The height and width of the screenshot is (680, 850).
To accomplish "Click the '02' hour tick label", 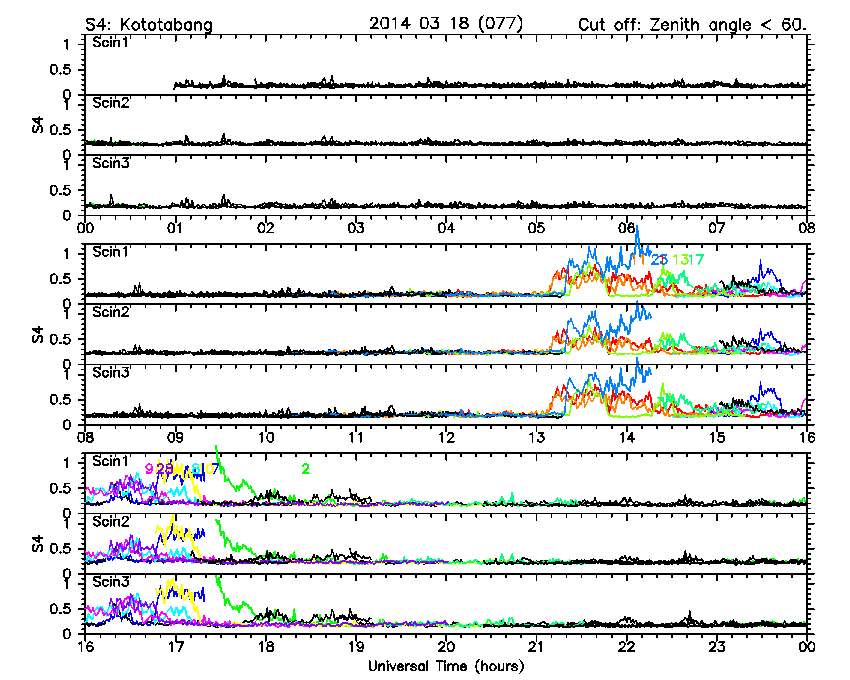I will (266, 228).
